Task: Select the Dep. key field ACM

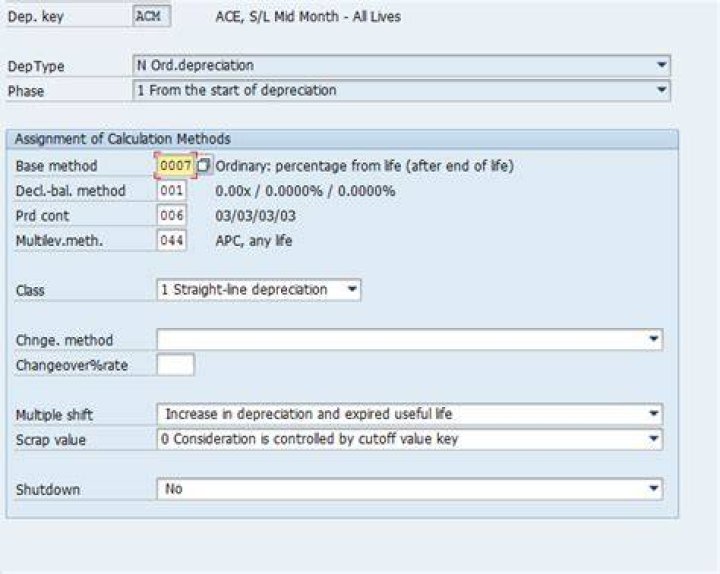Action: 152,17
